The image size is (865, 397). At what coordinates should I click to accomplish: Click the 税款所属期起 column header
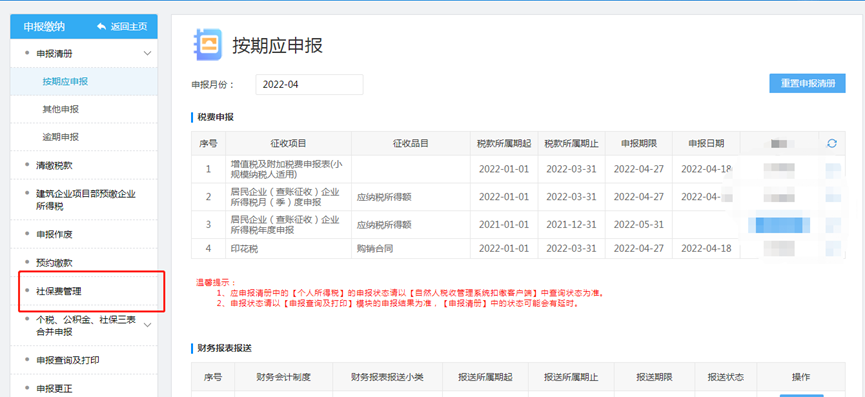504,143
